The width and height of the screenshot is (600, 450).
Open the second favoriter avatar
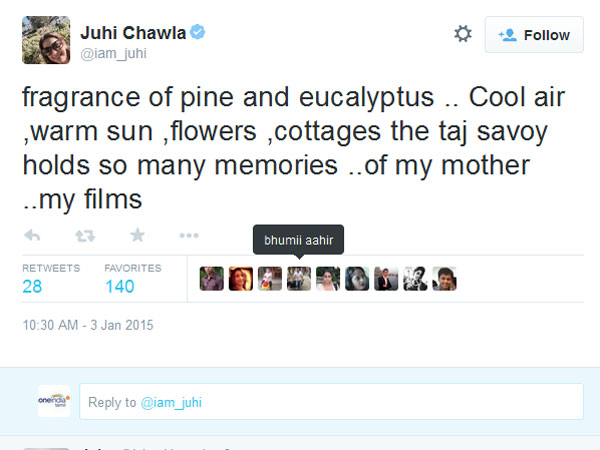[240, 279]
